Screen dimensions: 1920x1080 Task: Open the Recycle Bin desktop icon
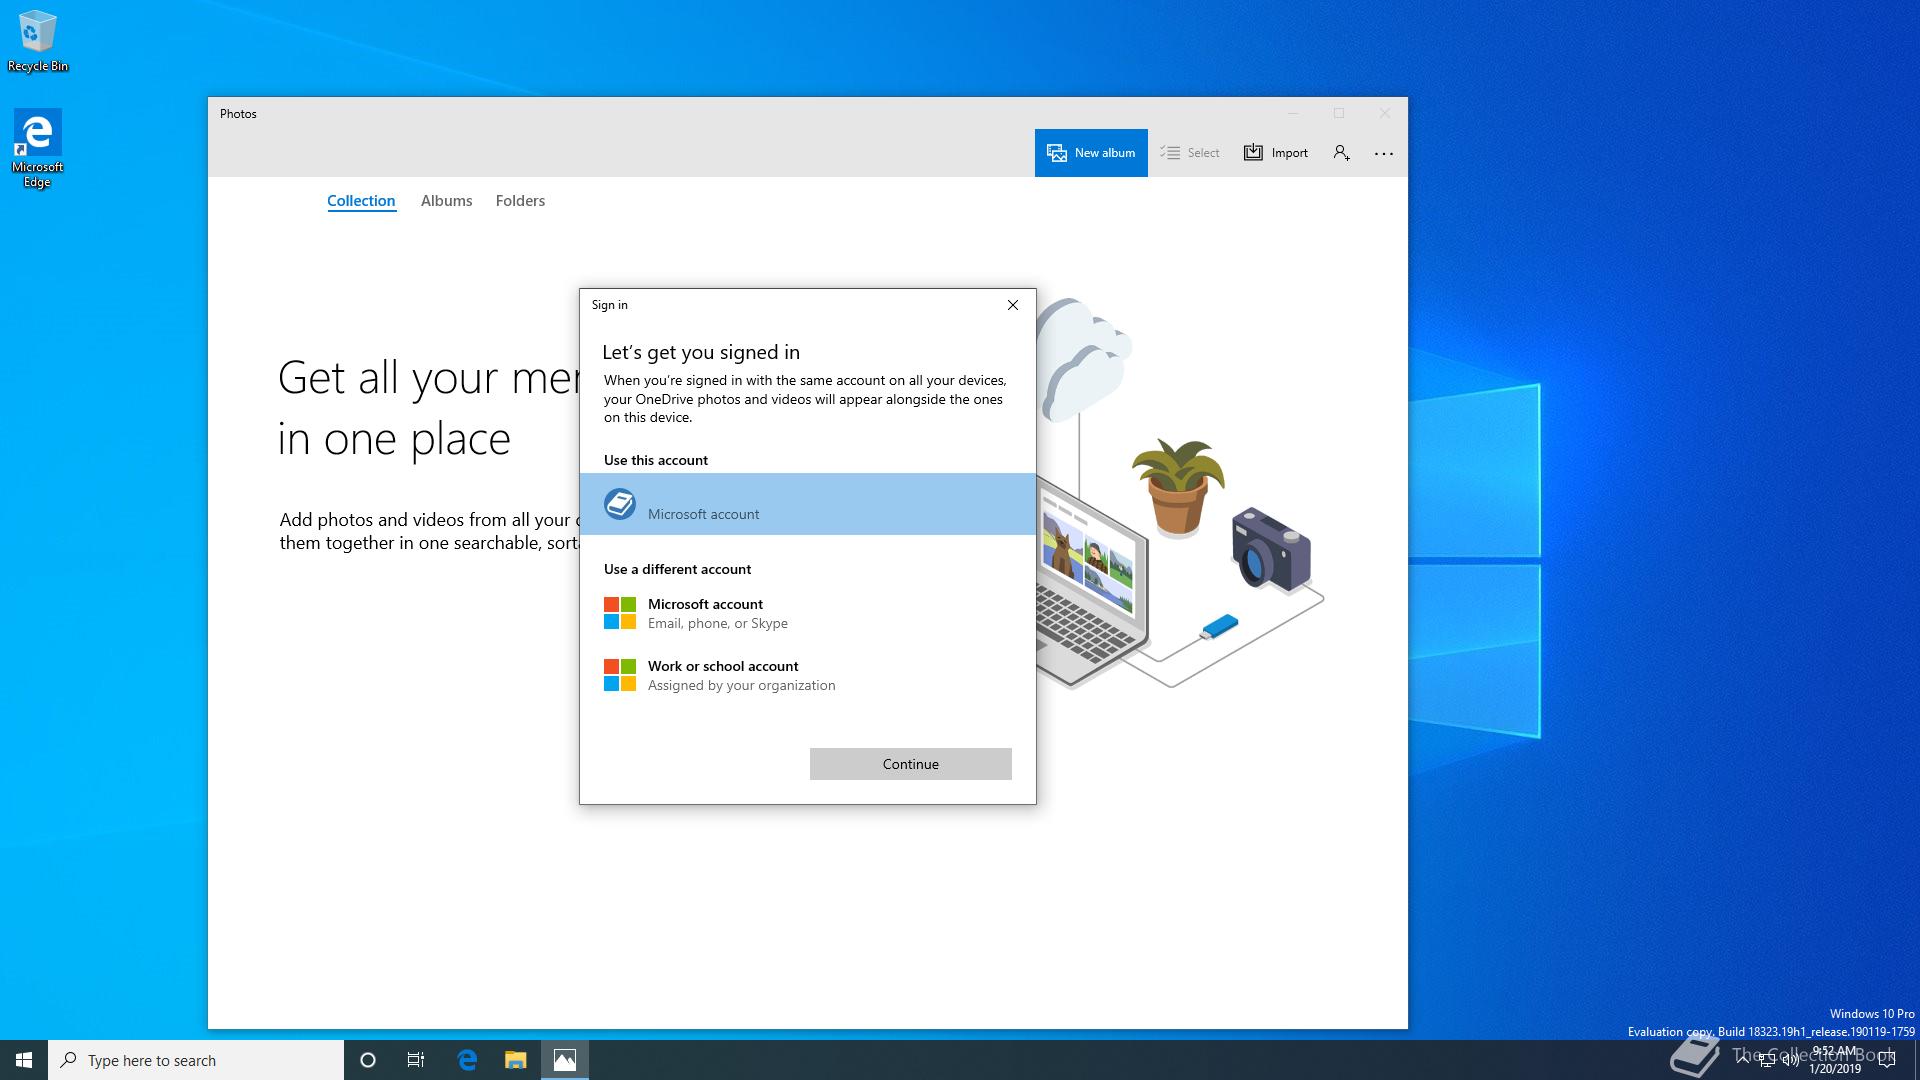click(x=38, y=41)
